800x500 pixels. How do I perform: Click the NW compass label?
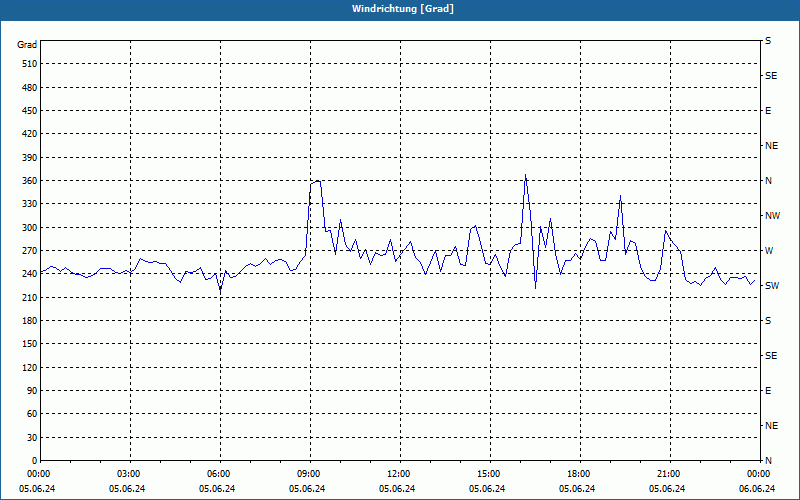point(772,216)
